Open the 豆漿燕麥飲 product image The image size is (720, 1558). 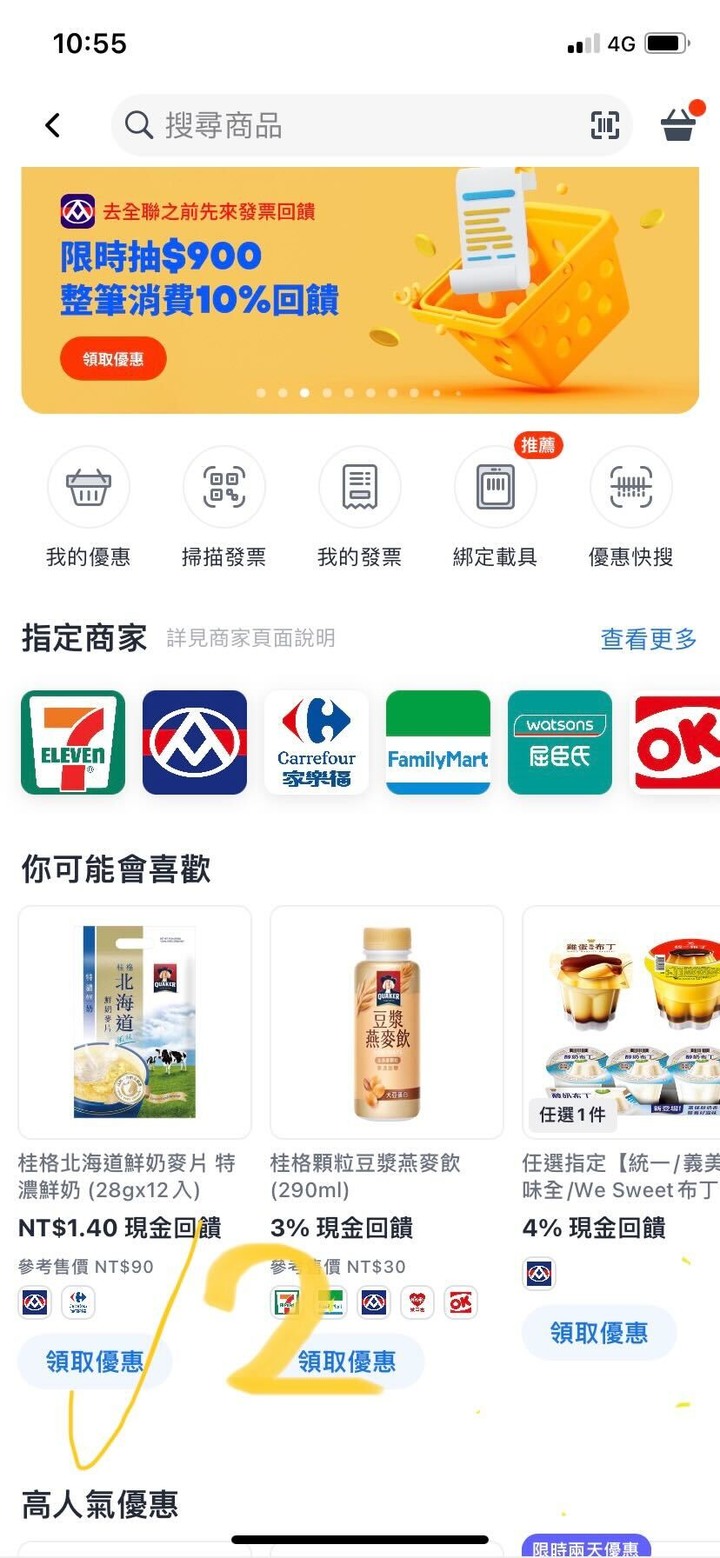click(387, 1022)
